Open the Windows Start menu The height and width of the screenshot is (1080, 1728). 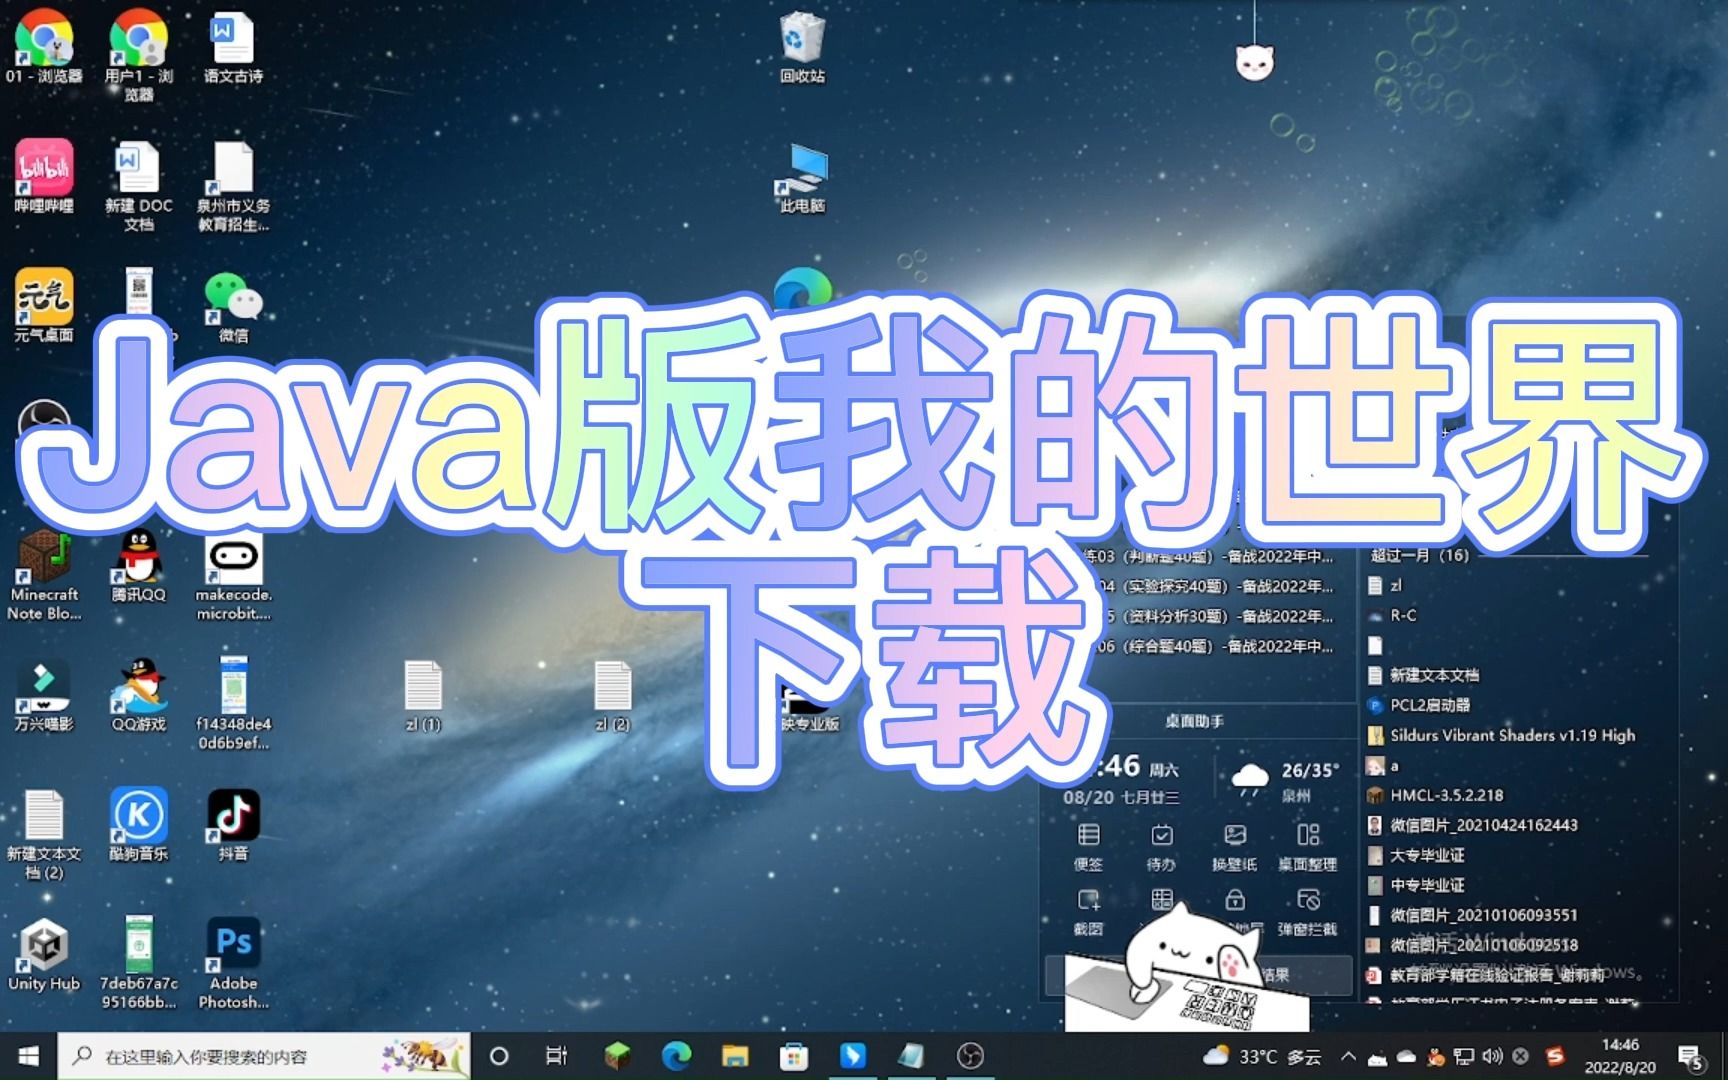click(x=28, y=1056)
